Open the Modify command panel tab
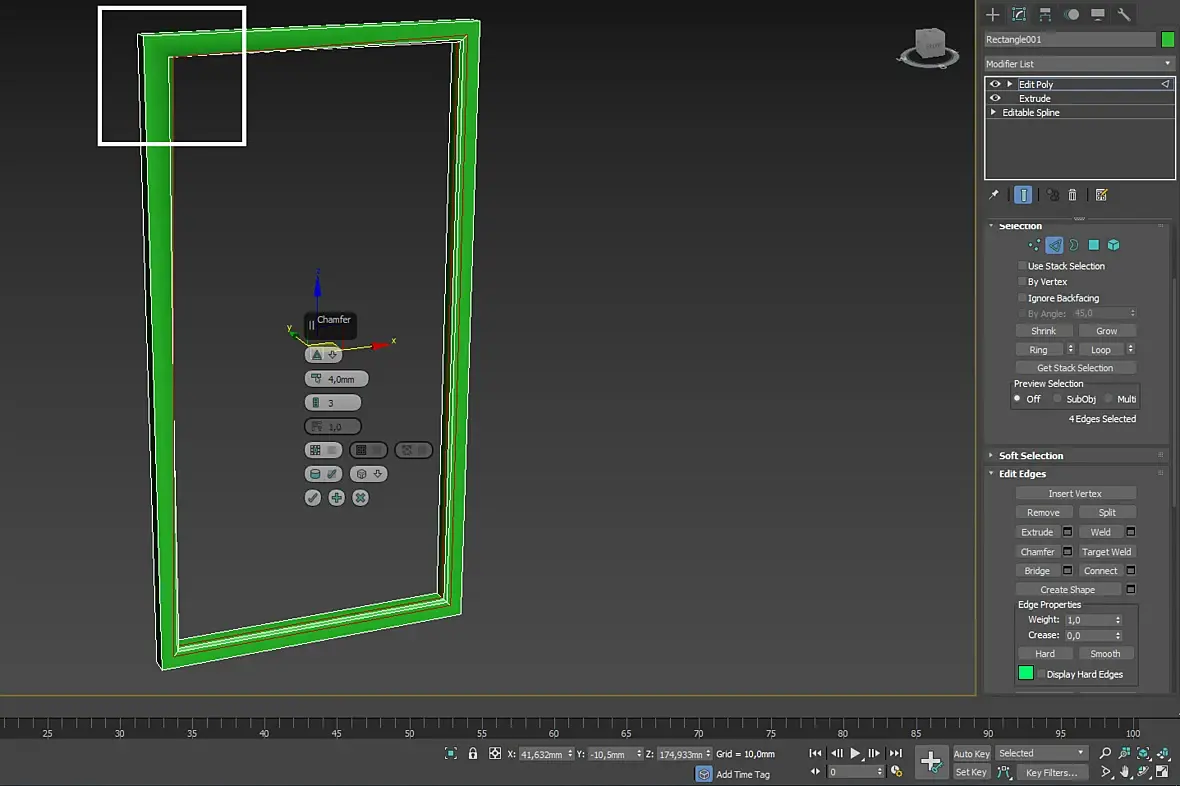Screen dimensions: 1180x786 pyautogui.click(x=1019, y=14)
